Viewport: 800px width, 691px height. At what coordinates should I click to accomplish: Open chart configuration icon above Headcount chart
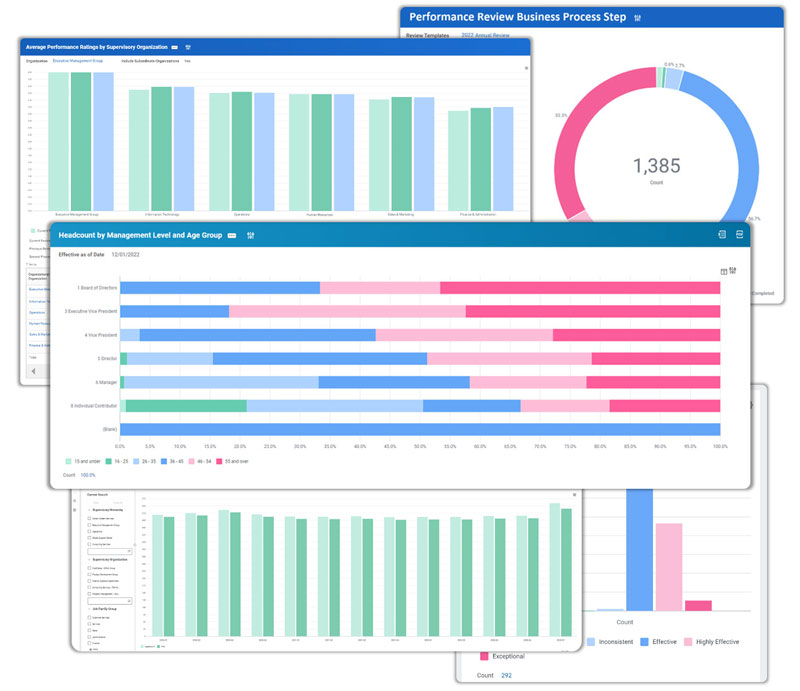pos(733,270)
